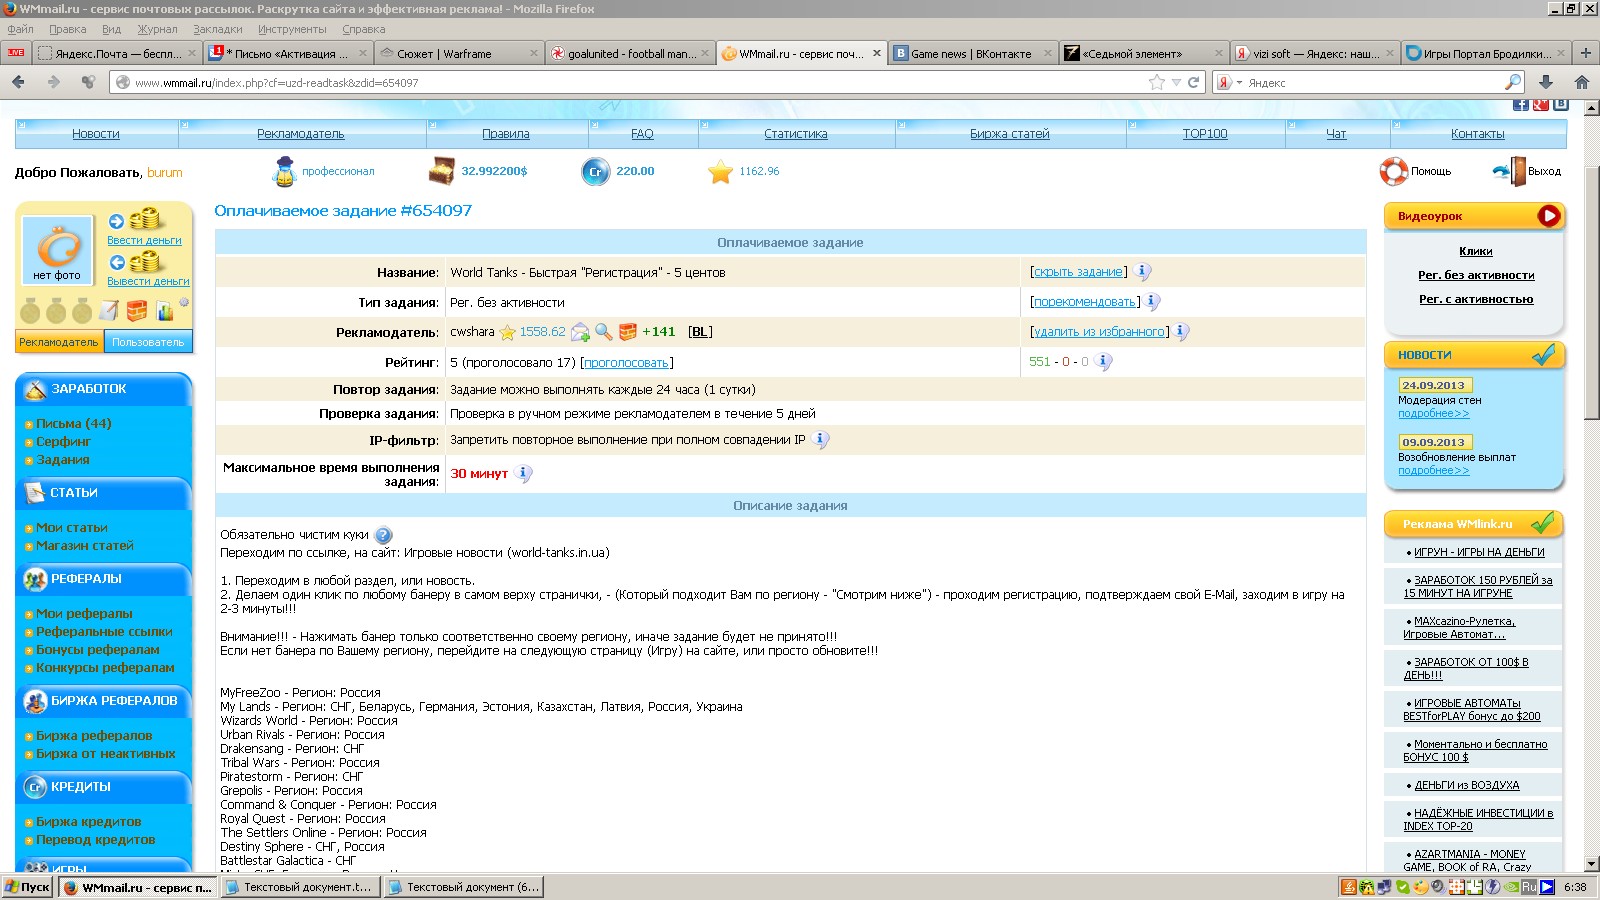Click the magnifier icon next to advertiser cwshara
1600x900 pixels.
[x=604, y=332]
